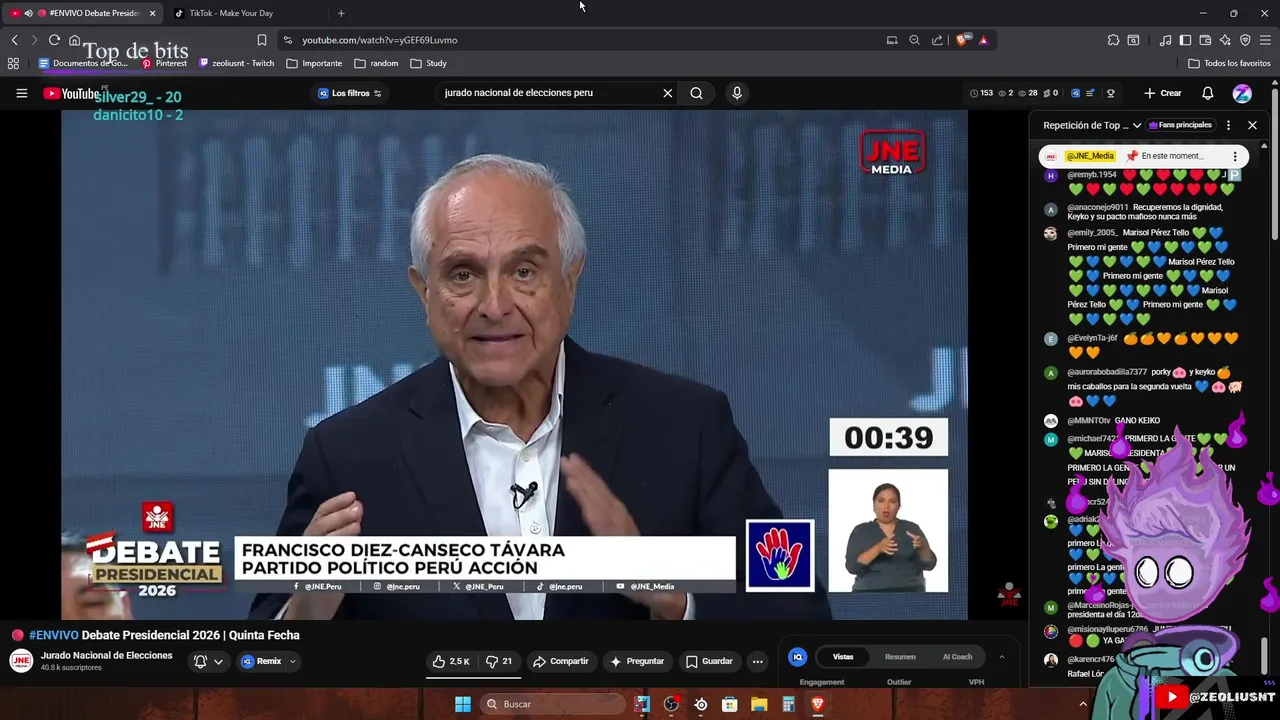Open subscription notification bell dropdown
Viewport: 1280px width, 720px height.
(x=208, y=661)
